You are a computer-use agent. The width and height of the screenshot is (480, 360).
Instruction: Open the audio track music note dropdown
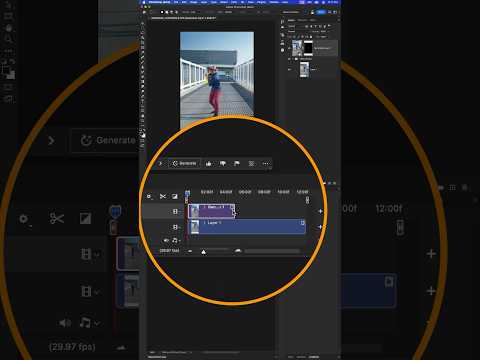(176, 240)
